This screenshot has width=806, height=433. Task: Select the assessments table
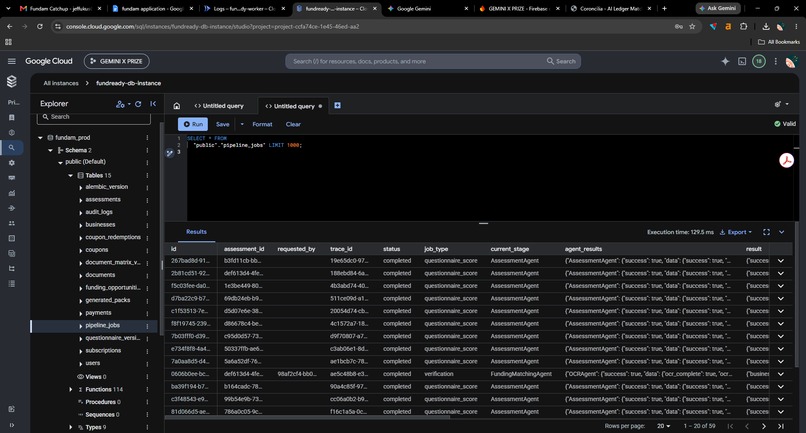point(103,200)
